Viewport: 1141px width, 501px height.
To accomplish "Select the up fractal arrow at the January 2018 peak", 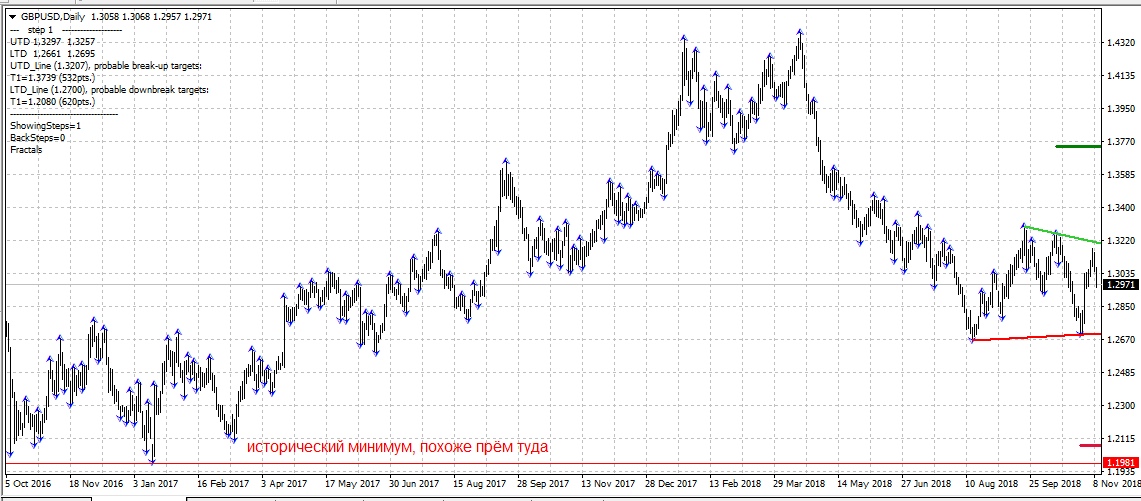I will (683, 37).
